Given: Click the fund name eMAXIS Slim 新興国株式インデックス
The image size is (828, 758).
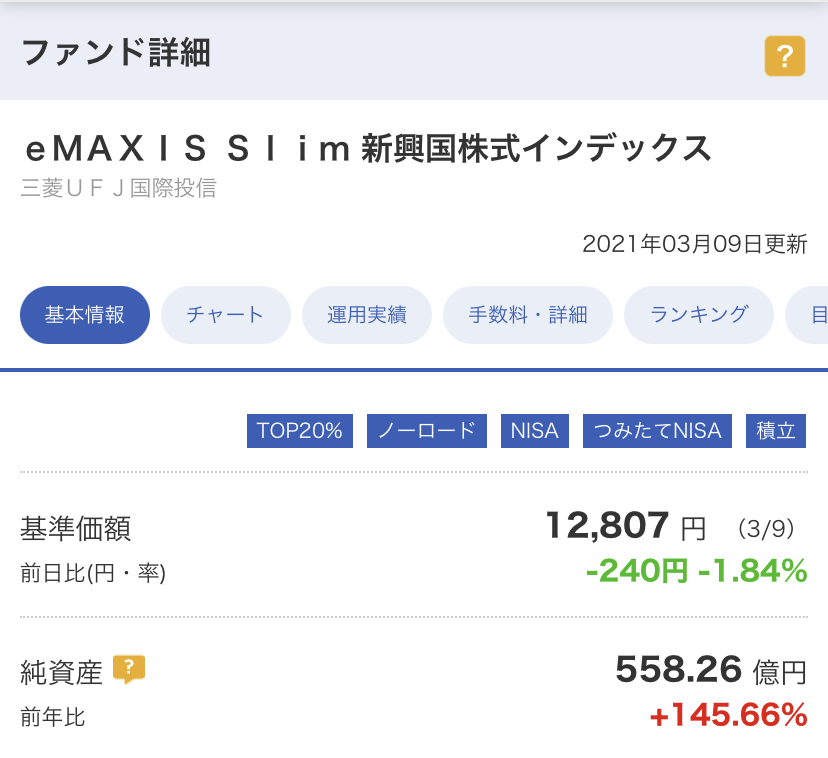Looking at the screenshot, I should point(368,148).
